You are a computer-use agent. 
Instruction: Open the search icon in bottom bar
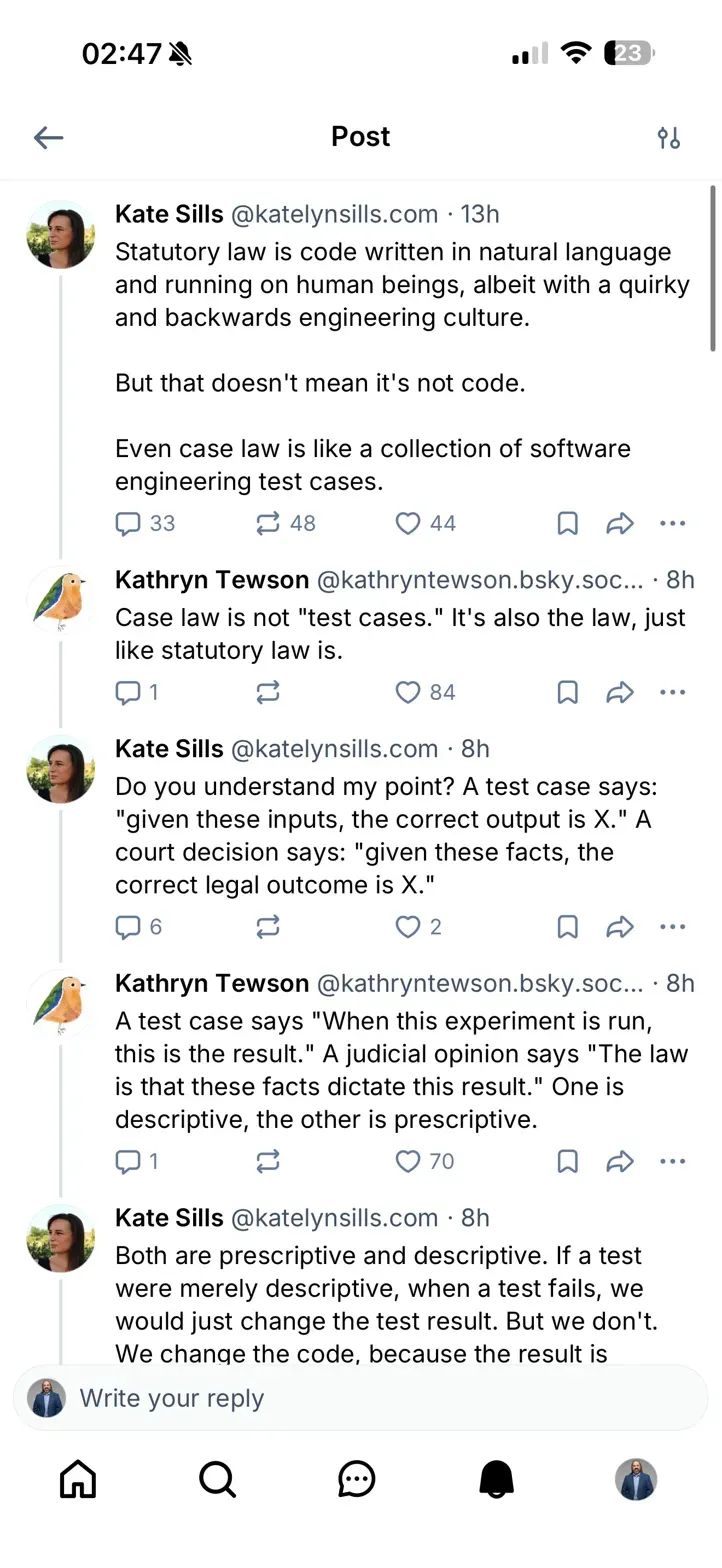coord(217,1480)
